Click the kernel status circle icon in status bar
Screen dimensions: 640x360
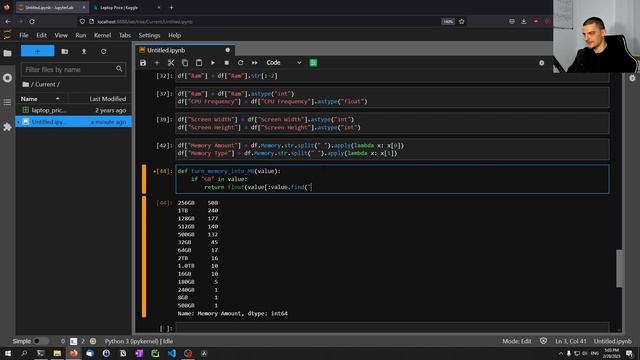point(543,341)
